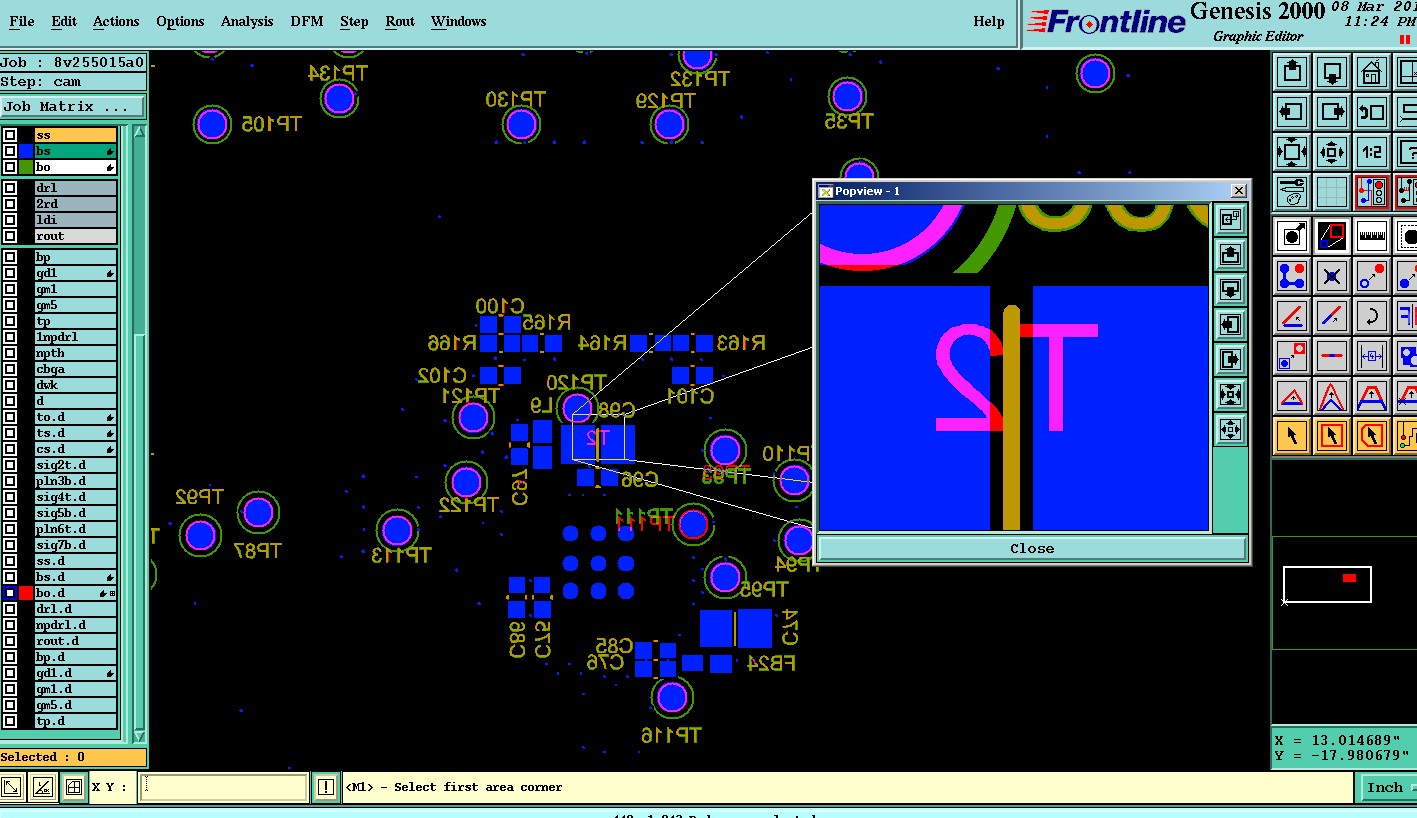Select the single triangle arrow tool in the A-shape row

1292,396
